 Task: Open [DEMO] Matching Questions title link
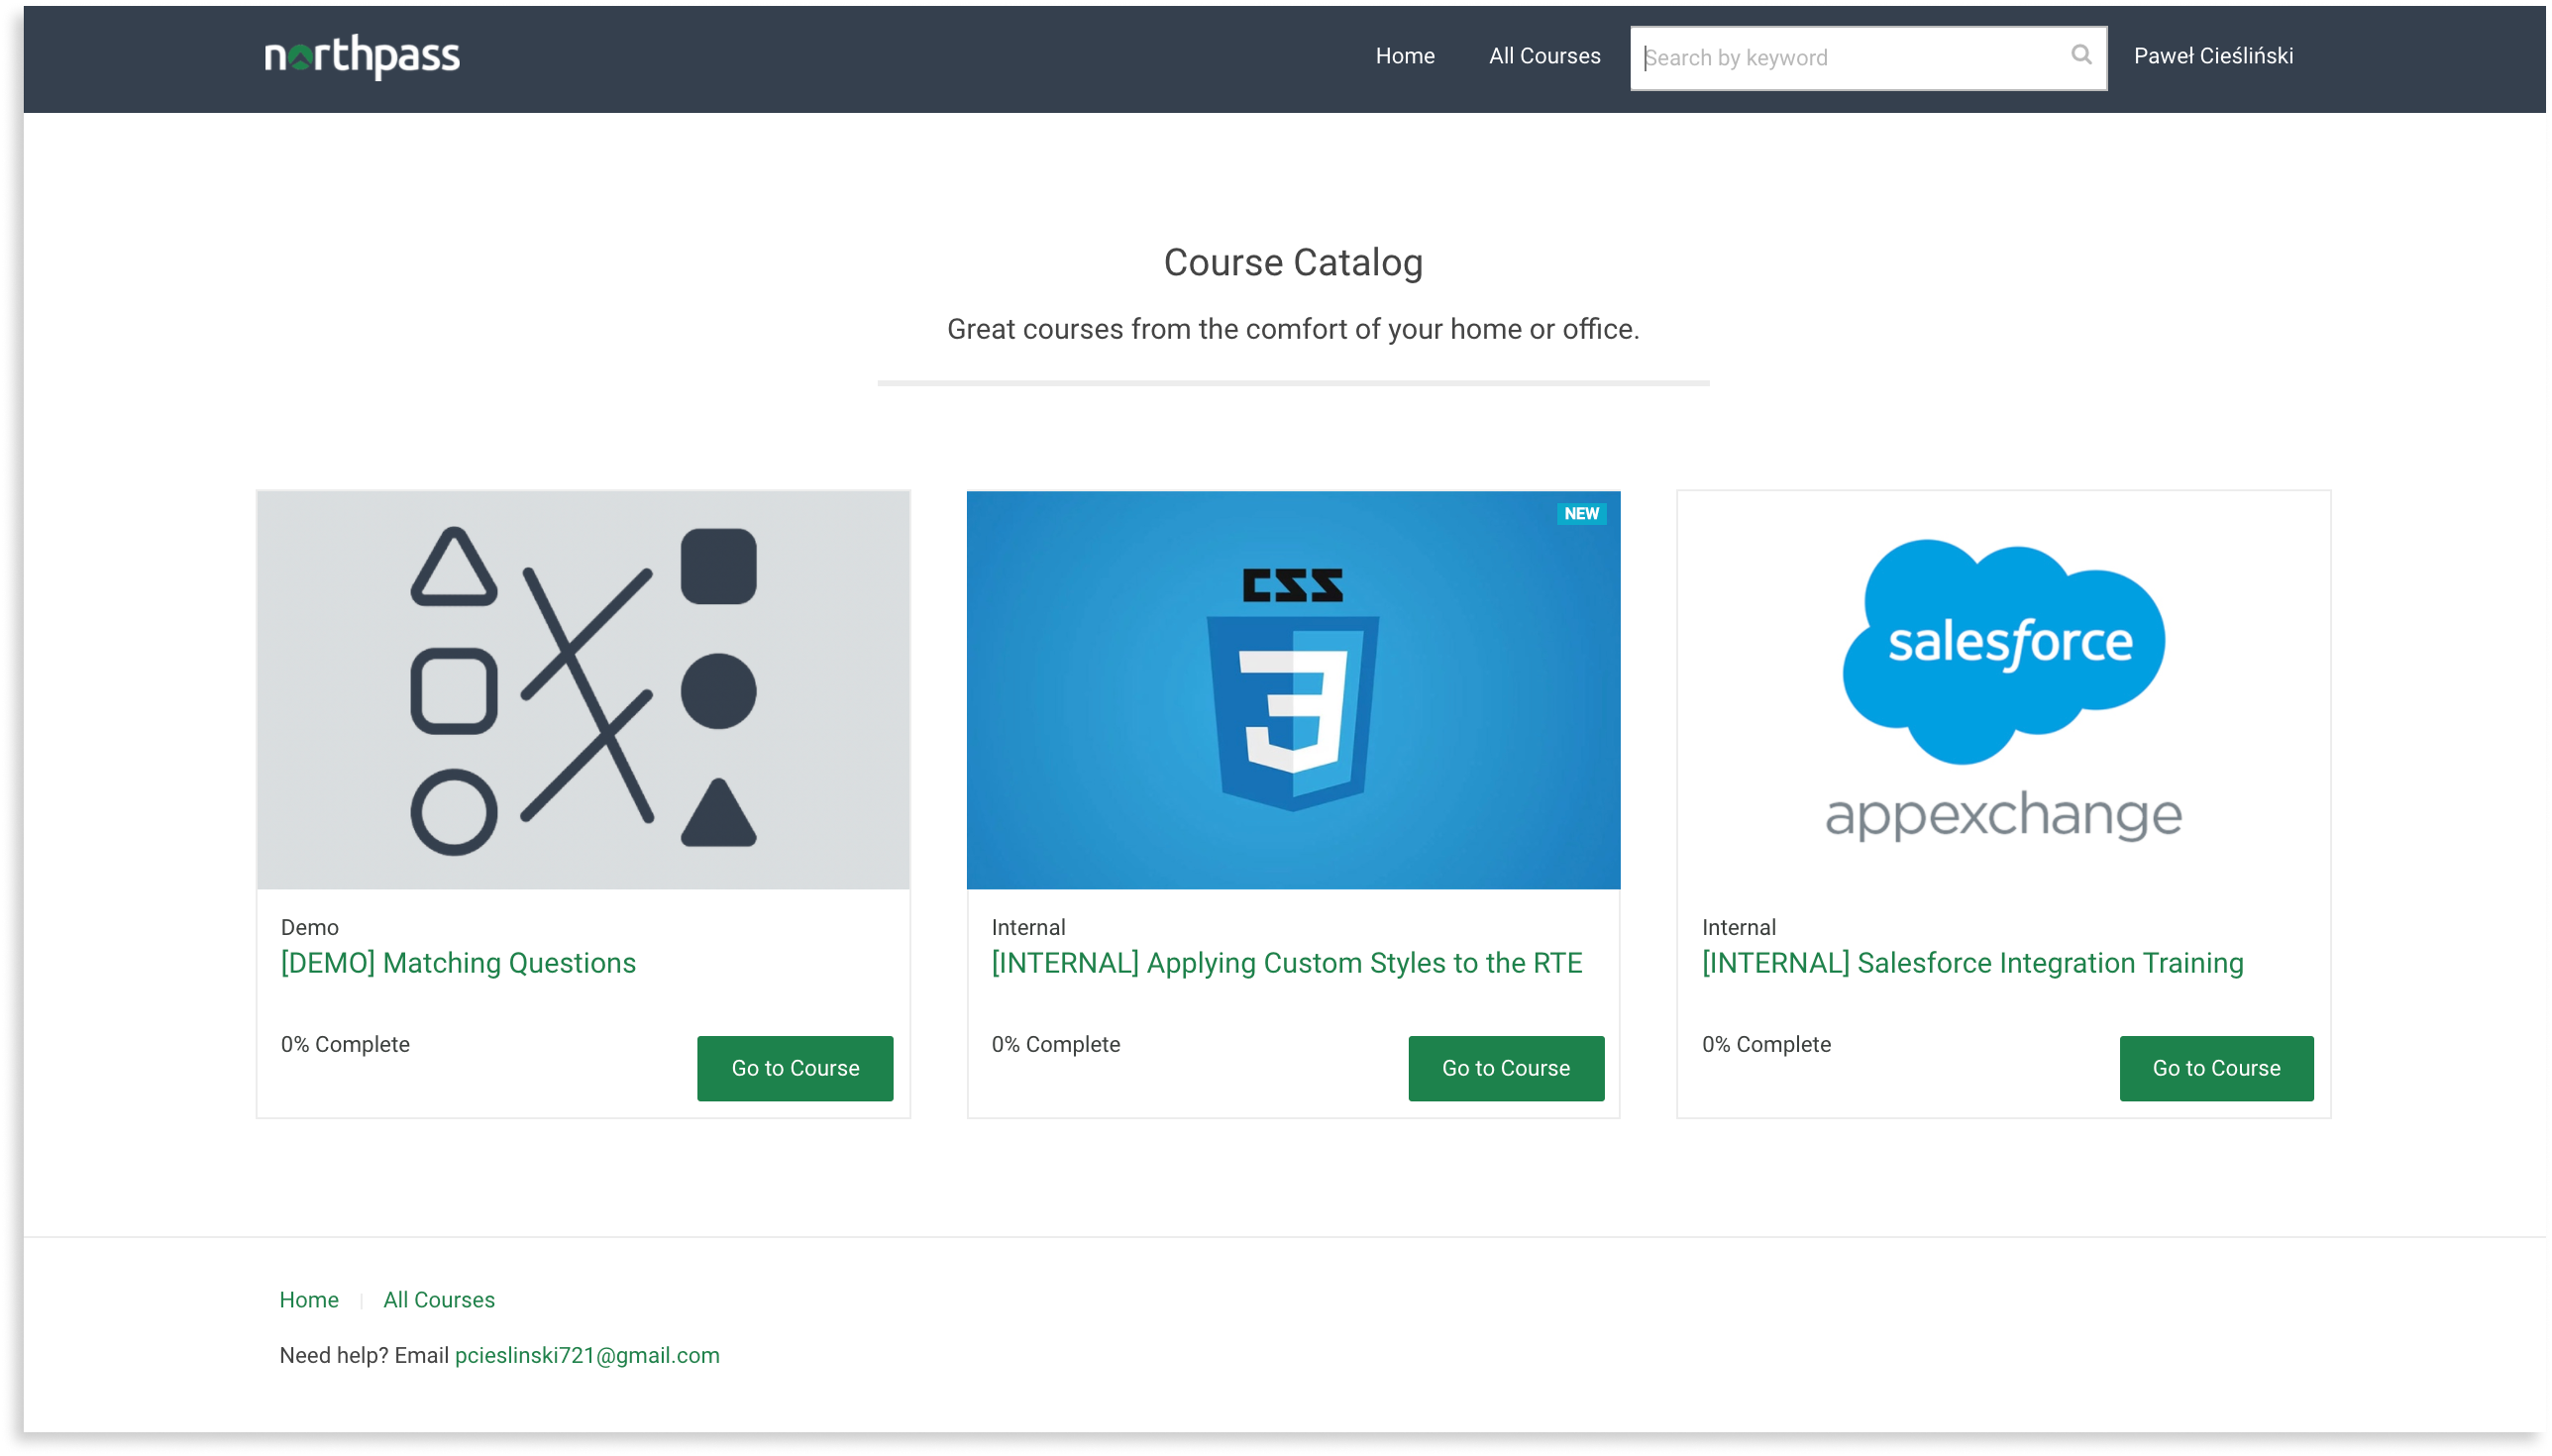pos(458,963)
